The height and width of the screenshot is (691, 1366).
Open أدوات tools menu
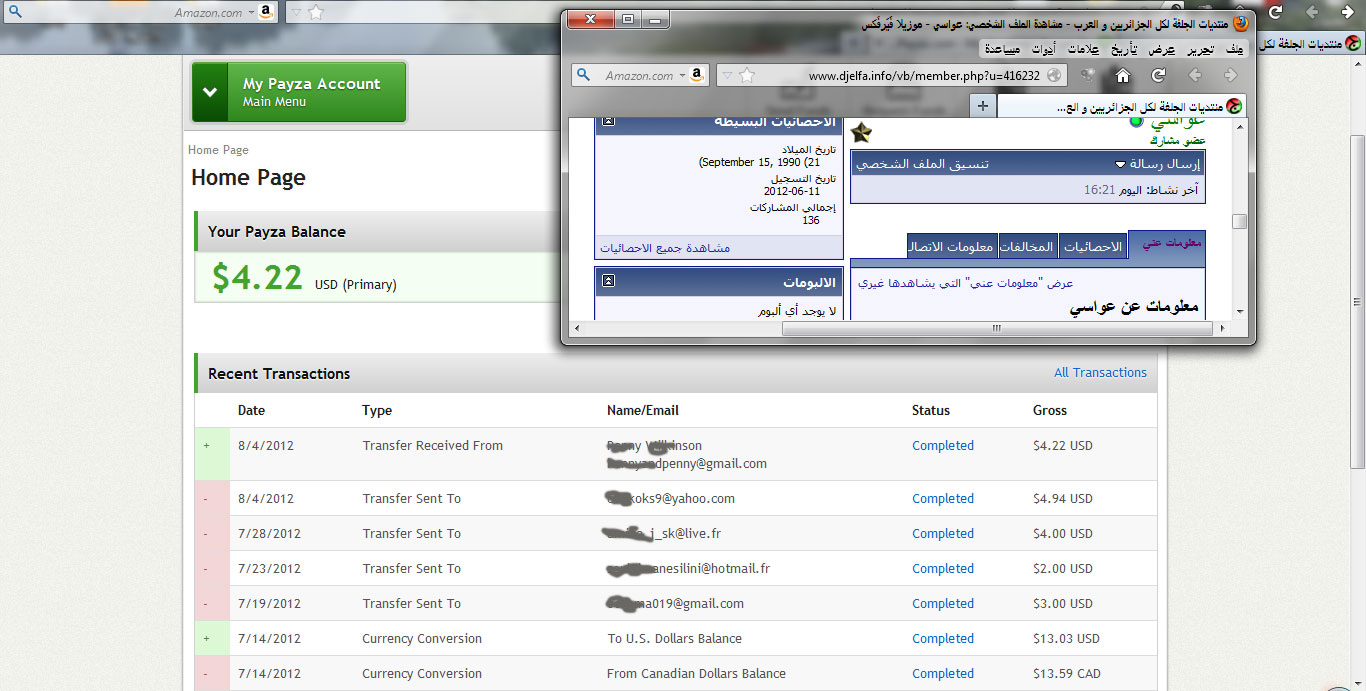point(1043,49)
